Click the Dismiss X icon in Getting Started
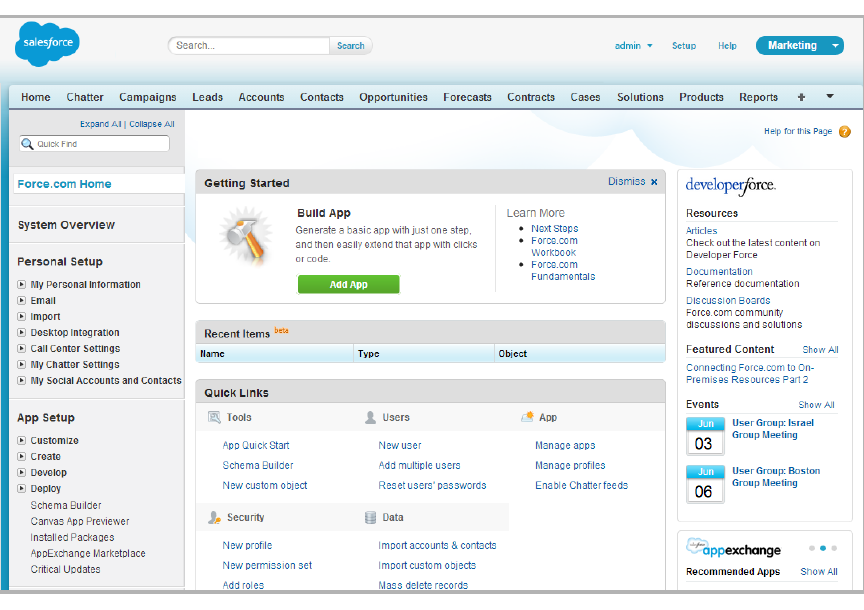The width and height of the screenshot is (864, 610). (654, 182)
